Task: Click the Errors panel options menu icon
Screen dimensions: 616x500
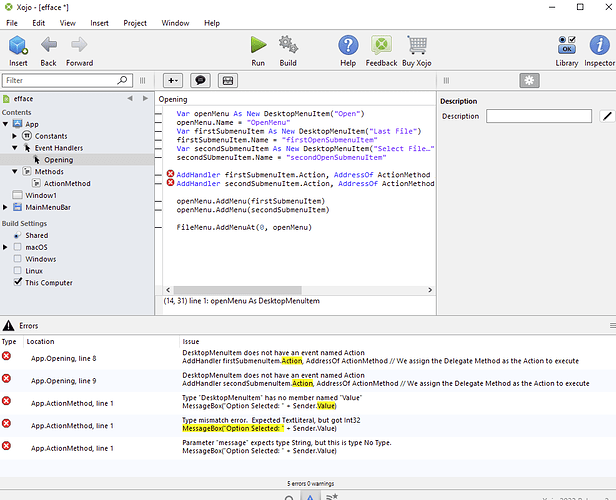Action: click(x=612, y=326)
